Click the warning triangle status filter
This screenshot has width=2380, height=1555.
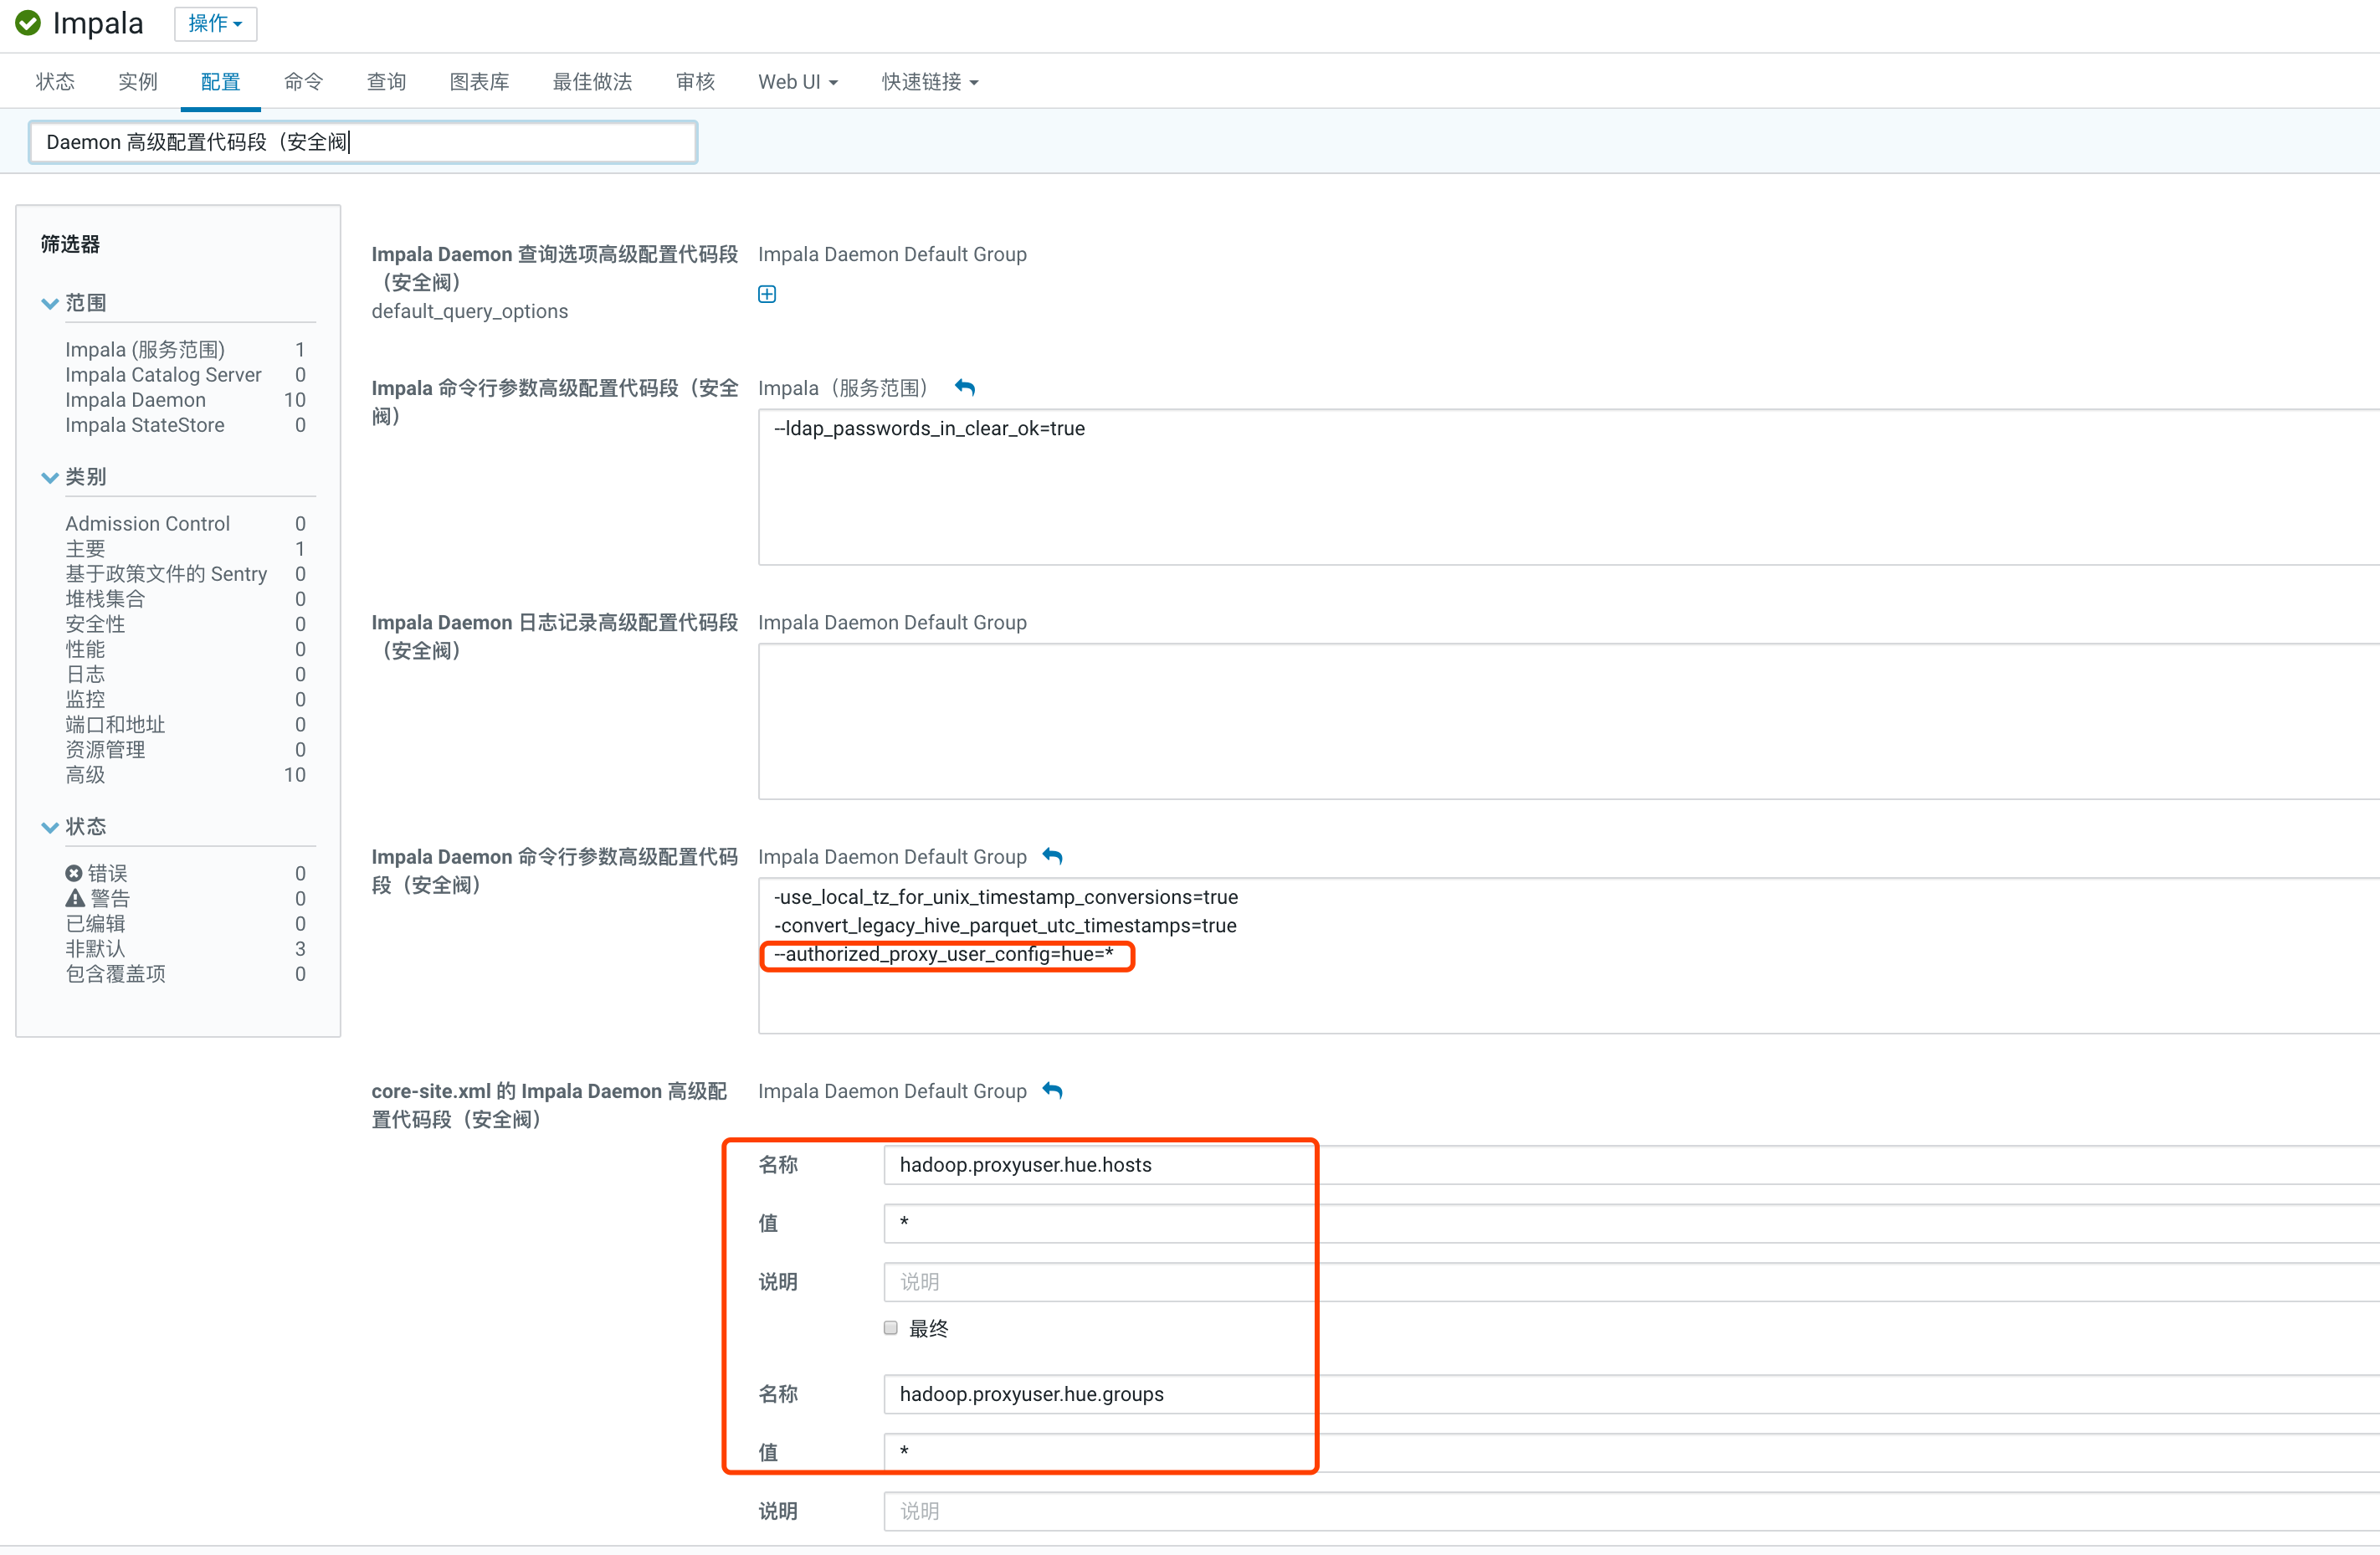[x=75, y=898]
